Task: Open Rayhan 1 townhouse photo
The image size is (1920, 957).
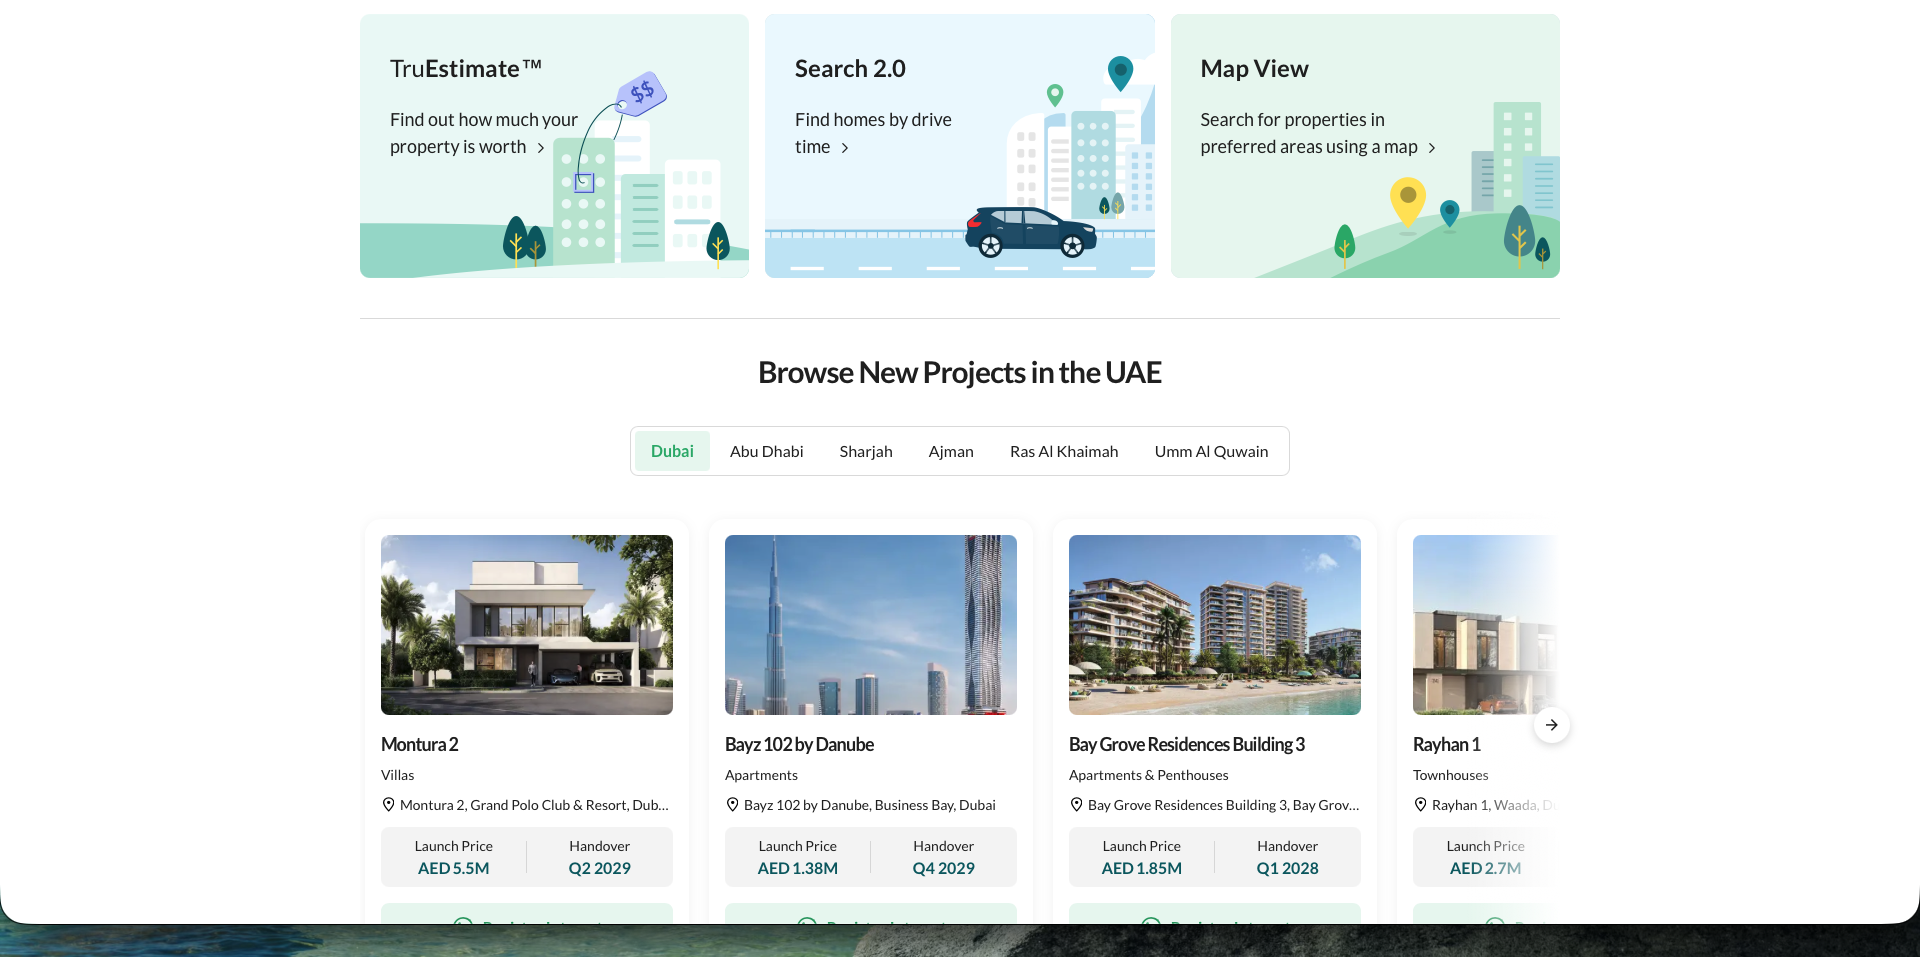Action: click(x=1486, y=625)
